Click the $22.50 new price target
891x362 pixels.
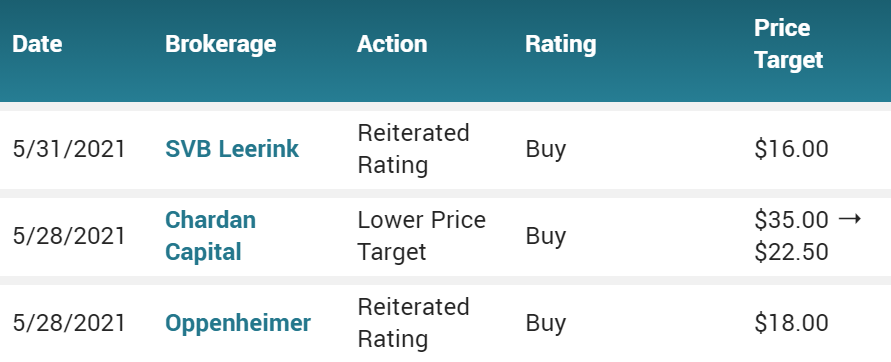pyautogui.click(x=791, y=252)
